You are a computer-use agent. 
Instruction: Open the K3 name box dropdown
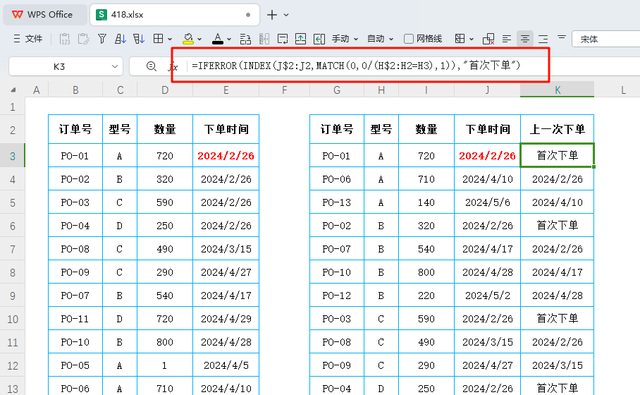tap(115, 67)
